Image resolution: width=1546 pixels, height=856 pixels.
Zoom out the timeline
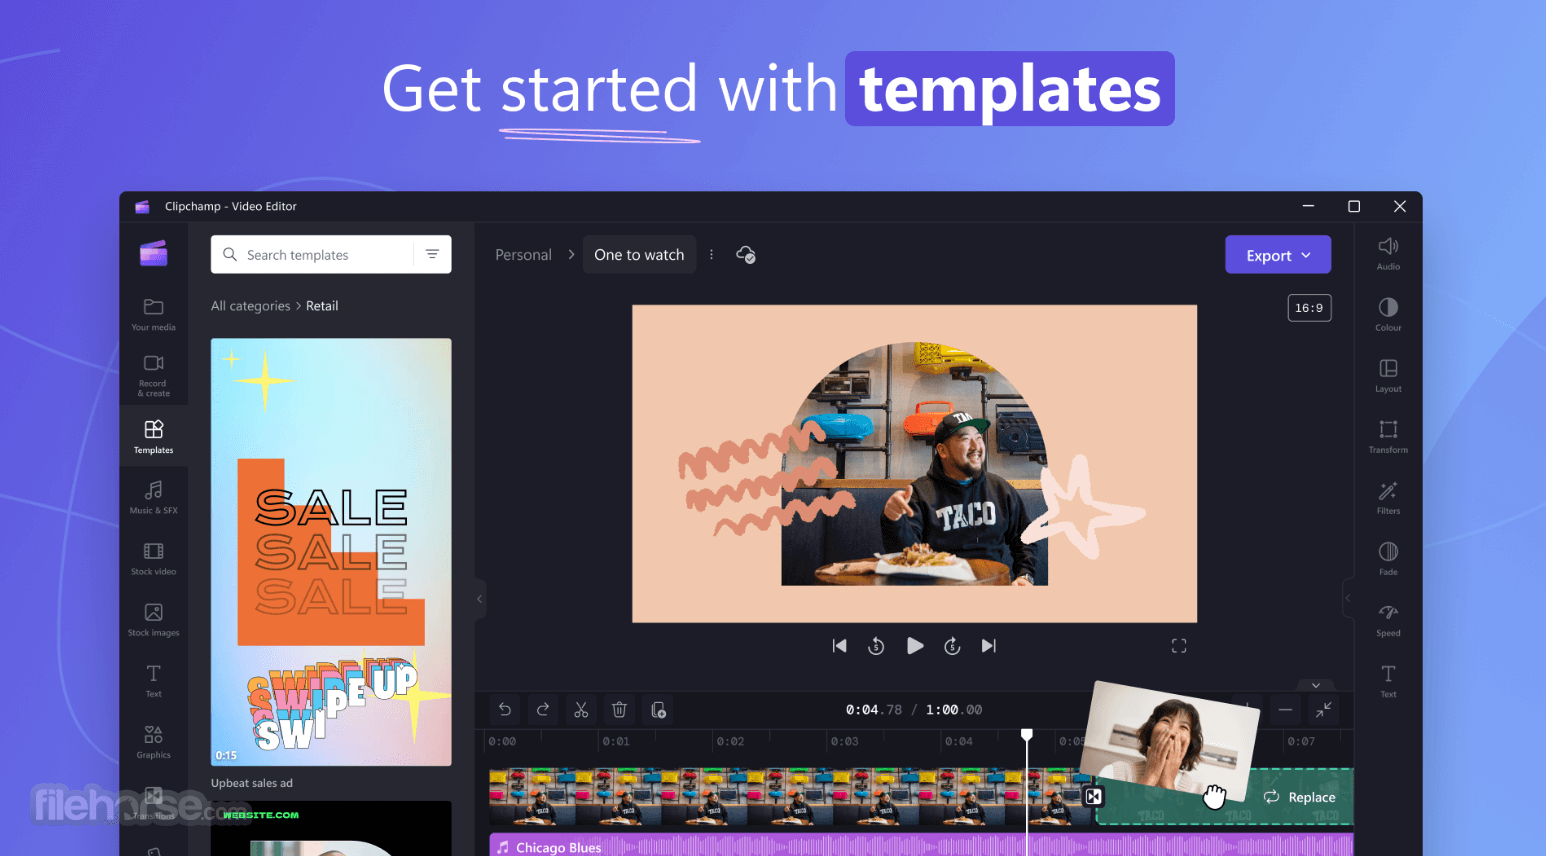tap(1285, 710)
